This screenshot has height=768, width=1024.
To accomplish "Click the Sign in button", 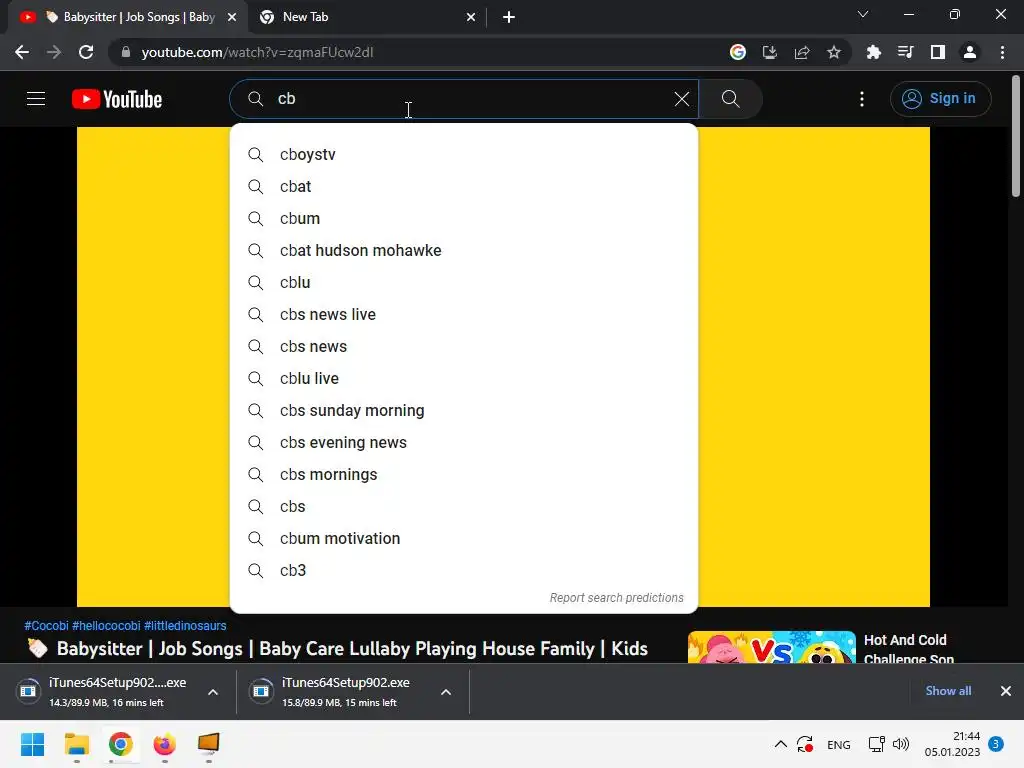I will pos(940,99).
